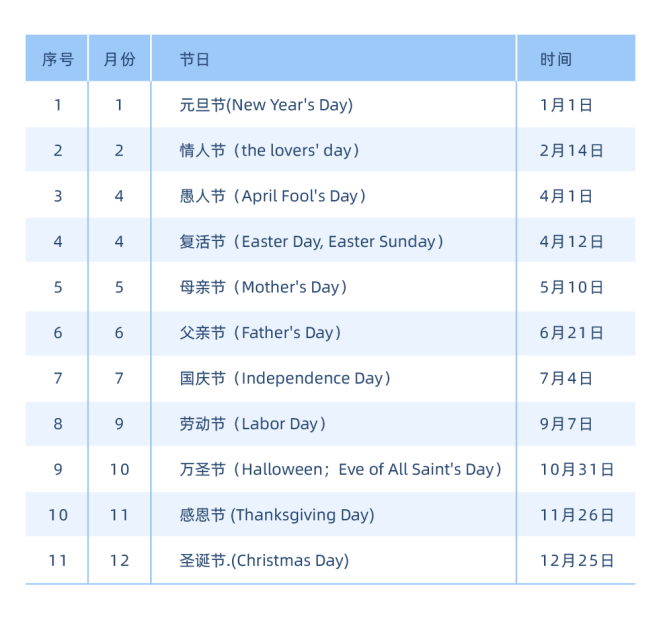Select the 父亲节 (Father's Day) cell
Screen dimensions: 661x621
pyautogui.click(x=260, y=333)
